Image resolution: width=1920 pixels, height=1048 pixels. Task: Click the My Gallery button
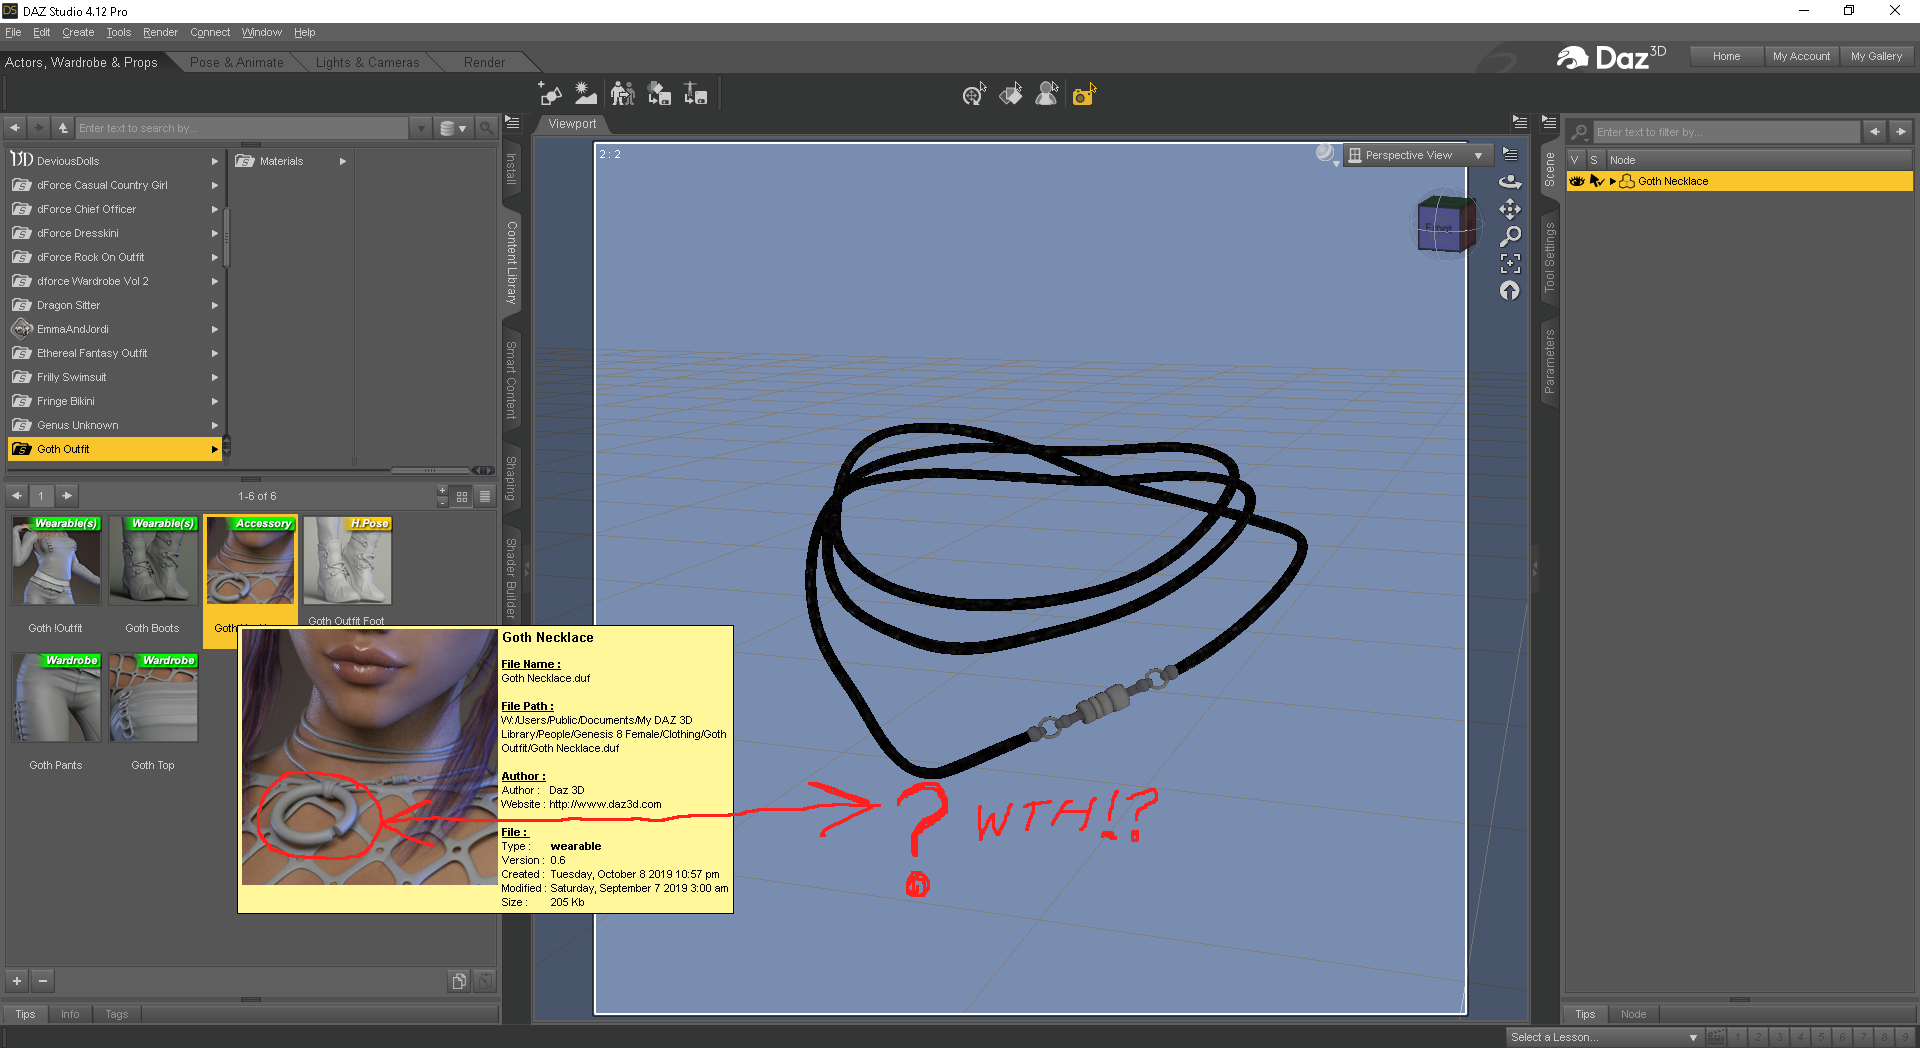pyautogui.click(x=1876, y=56)
